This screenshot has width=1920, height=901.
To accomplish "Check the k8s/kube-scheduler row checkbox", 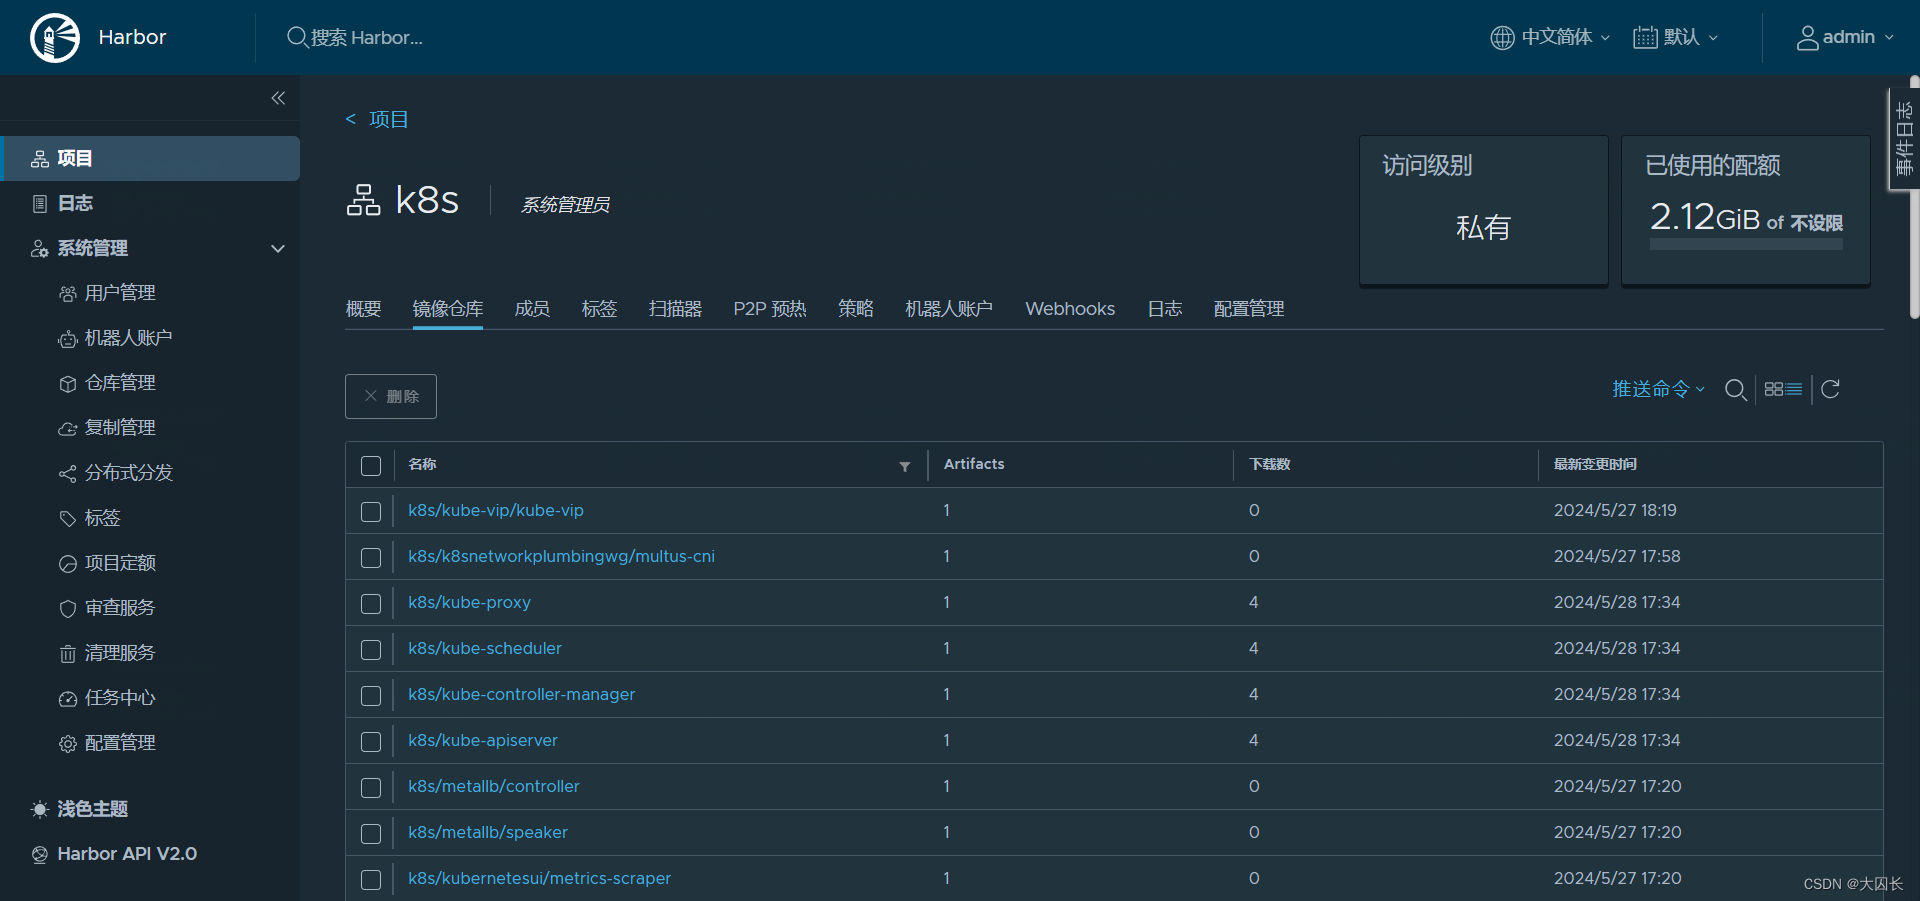I will point(371,650).
